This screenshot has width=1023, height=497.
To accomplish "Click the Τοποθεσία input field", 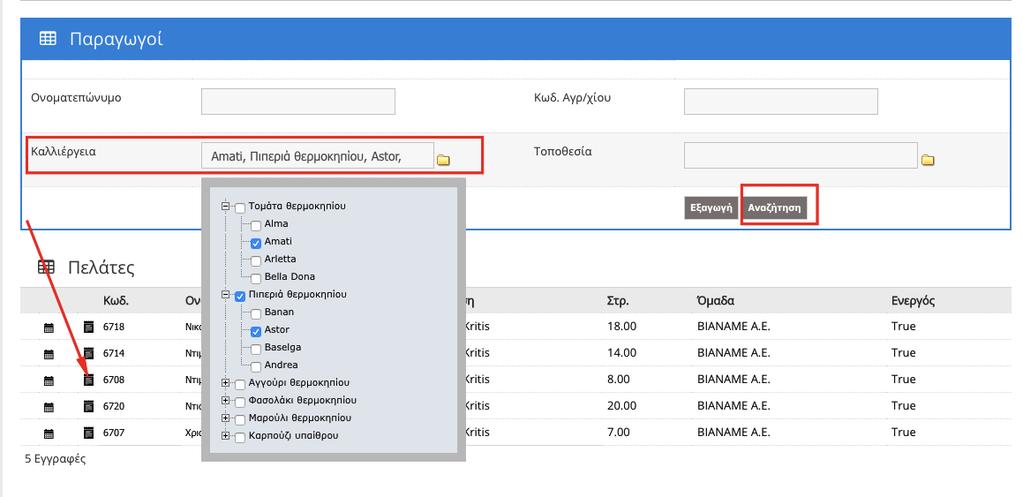I will point(801,156).
